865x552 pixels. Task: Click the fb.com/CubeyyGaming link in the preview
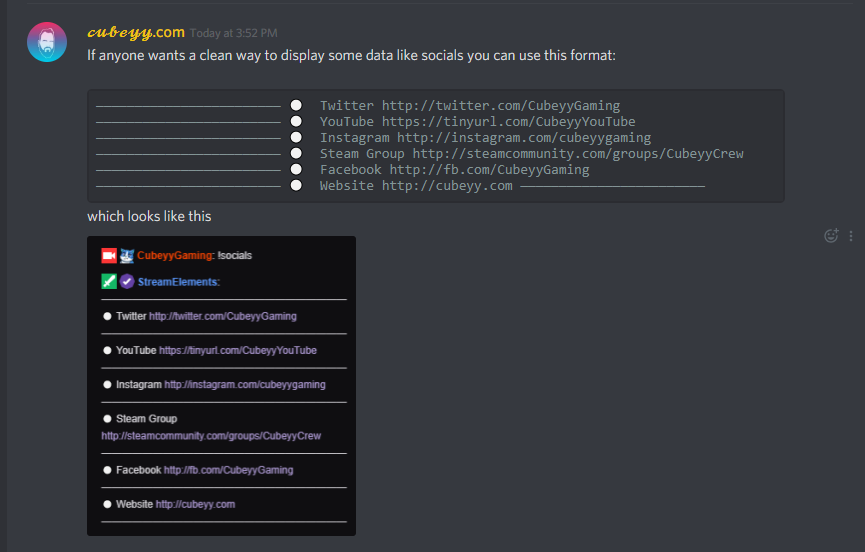[x=228, y=470]
